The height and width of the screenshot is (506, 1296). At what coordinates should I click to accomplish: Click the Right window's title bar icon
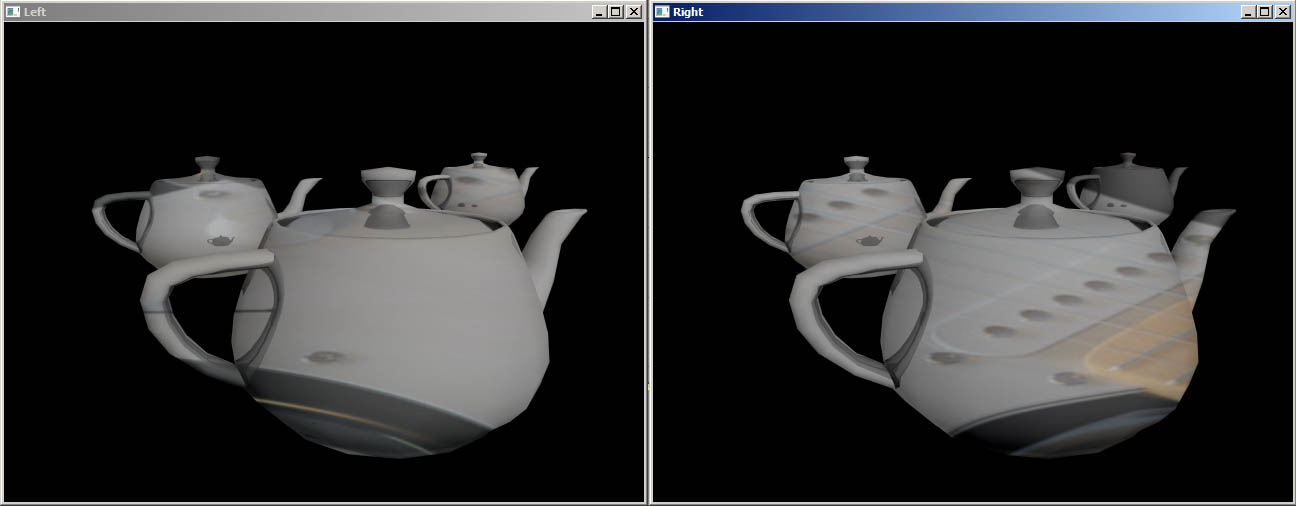point(662,12)
